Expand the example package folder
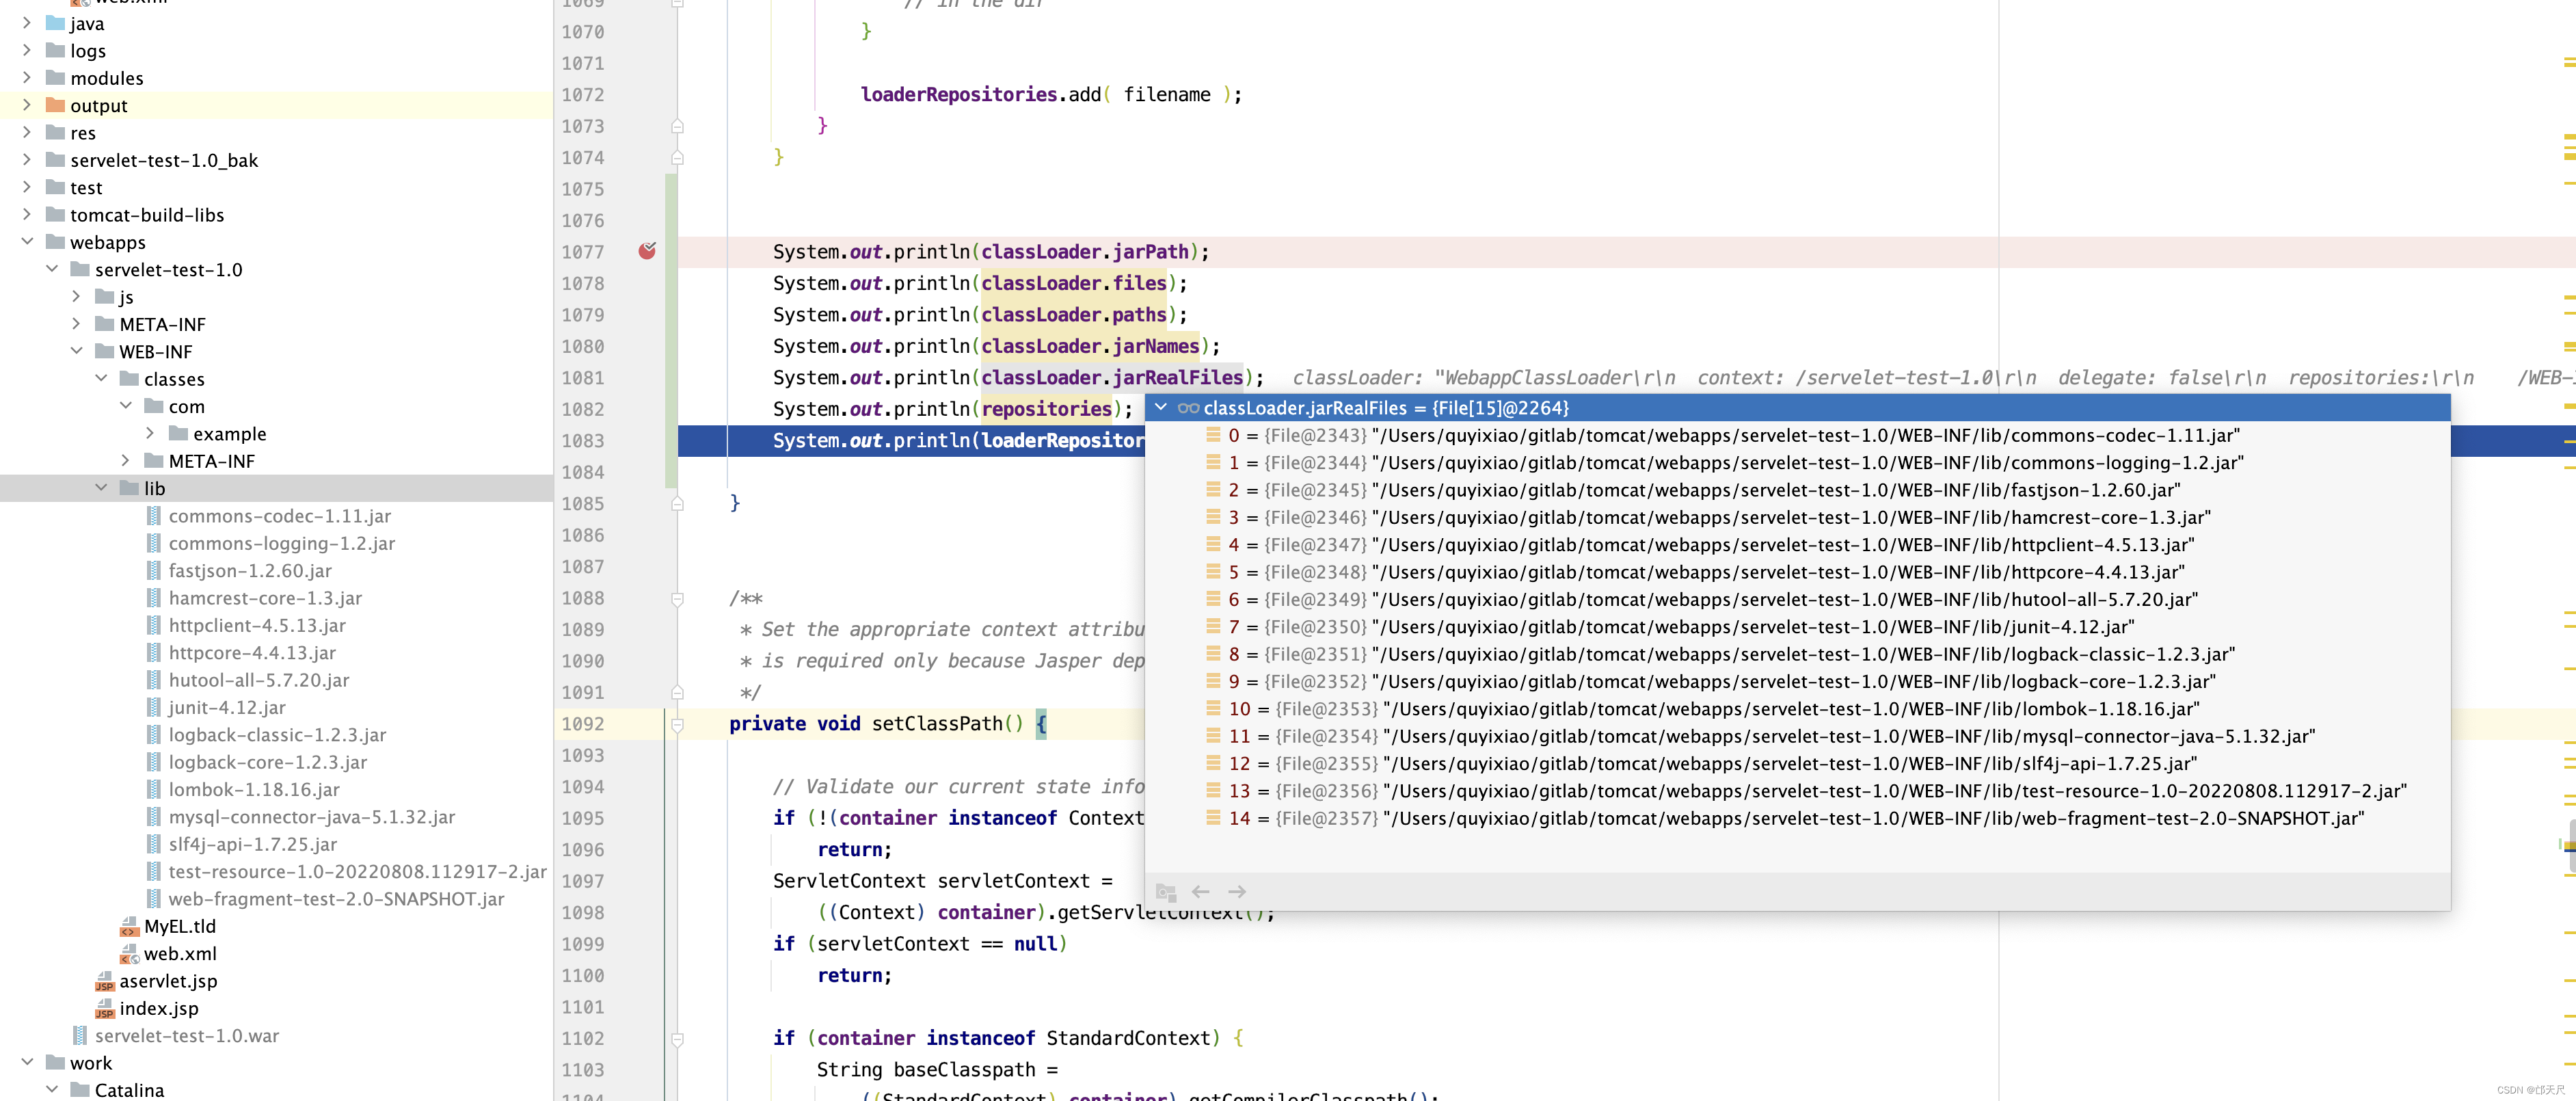Image resolution: width=2576 pixels, height=1101 pixels. pos(150,433)
